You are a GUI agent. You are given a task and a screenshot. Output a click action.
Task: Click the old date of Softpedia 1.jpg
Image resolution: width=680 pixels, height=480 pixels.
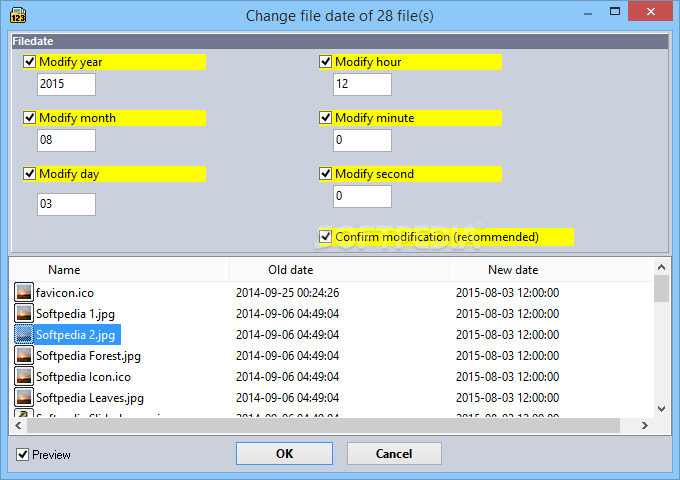coord(288,313)
